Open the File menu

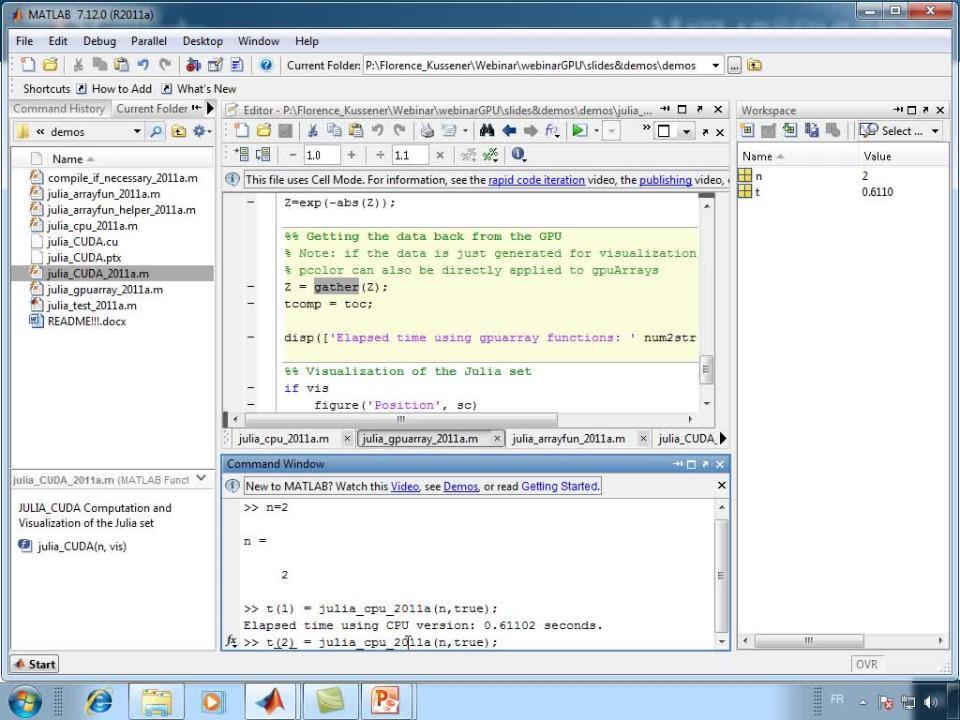pos(24,41)
